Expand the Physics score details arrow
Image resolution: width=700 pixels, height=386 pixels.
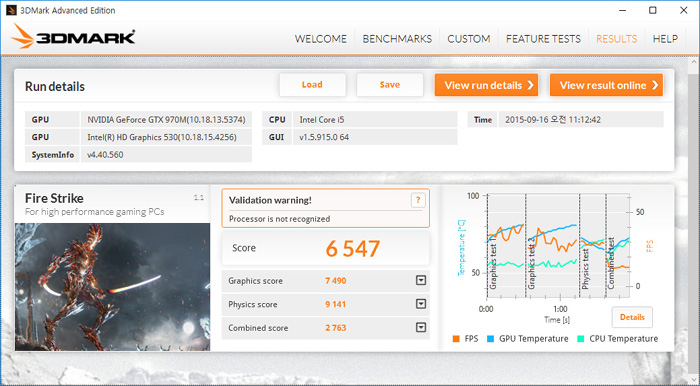pos(421,304)
